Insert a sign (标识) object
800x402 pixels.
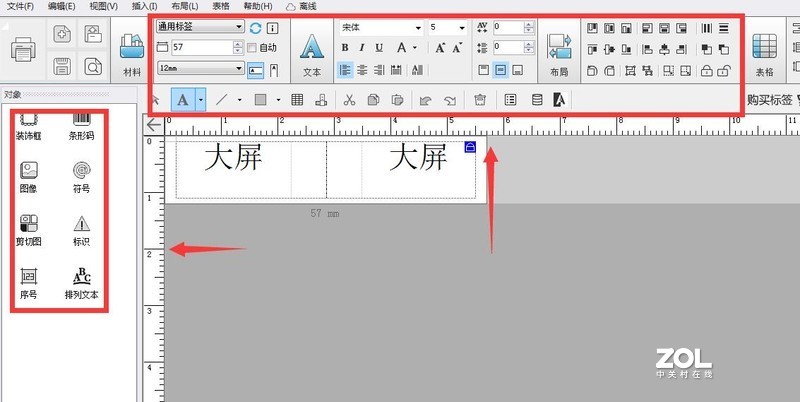coord(82,230)
